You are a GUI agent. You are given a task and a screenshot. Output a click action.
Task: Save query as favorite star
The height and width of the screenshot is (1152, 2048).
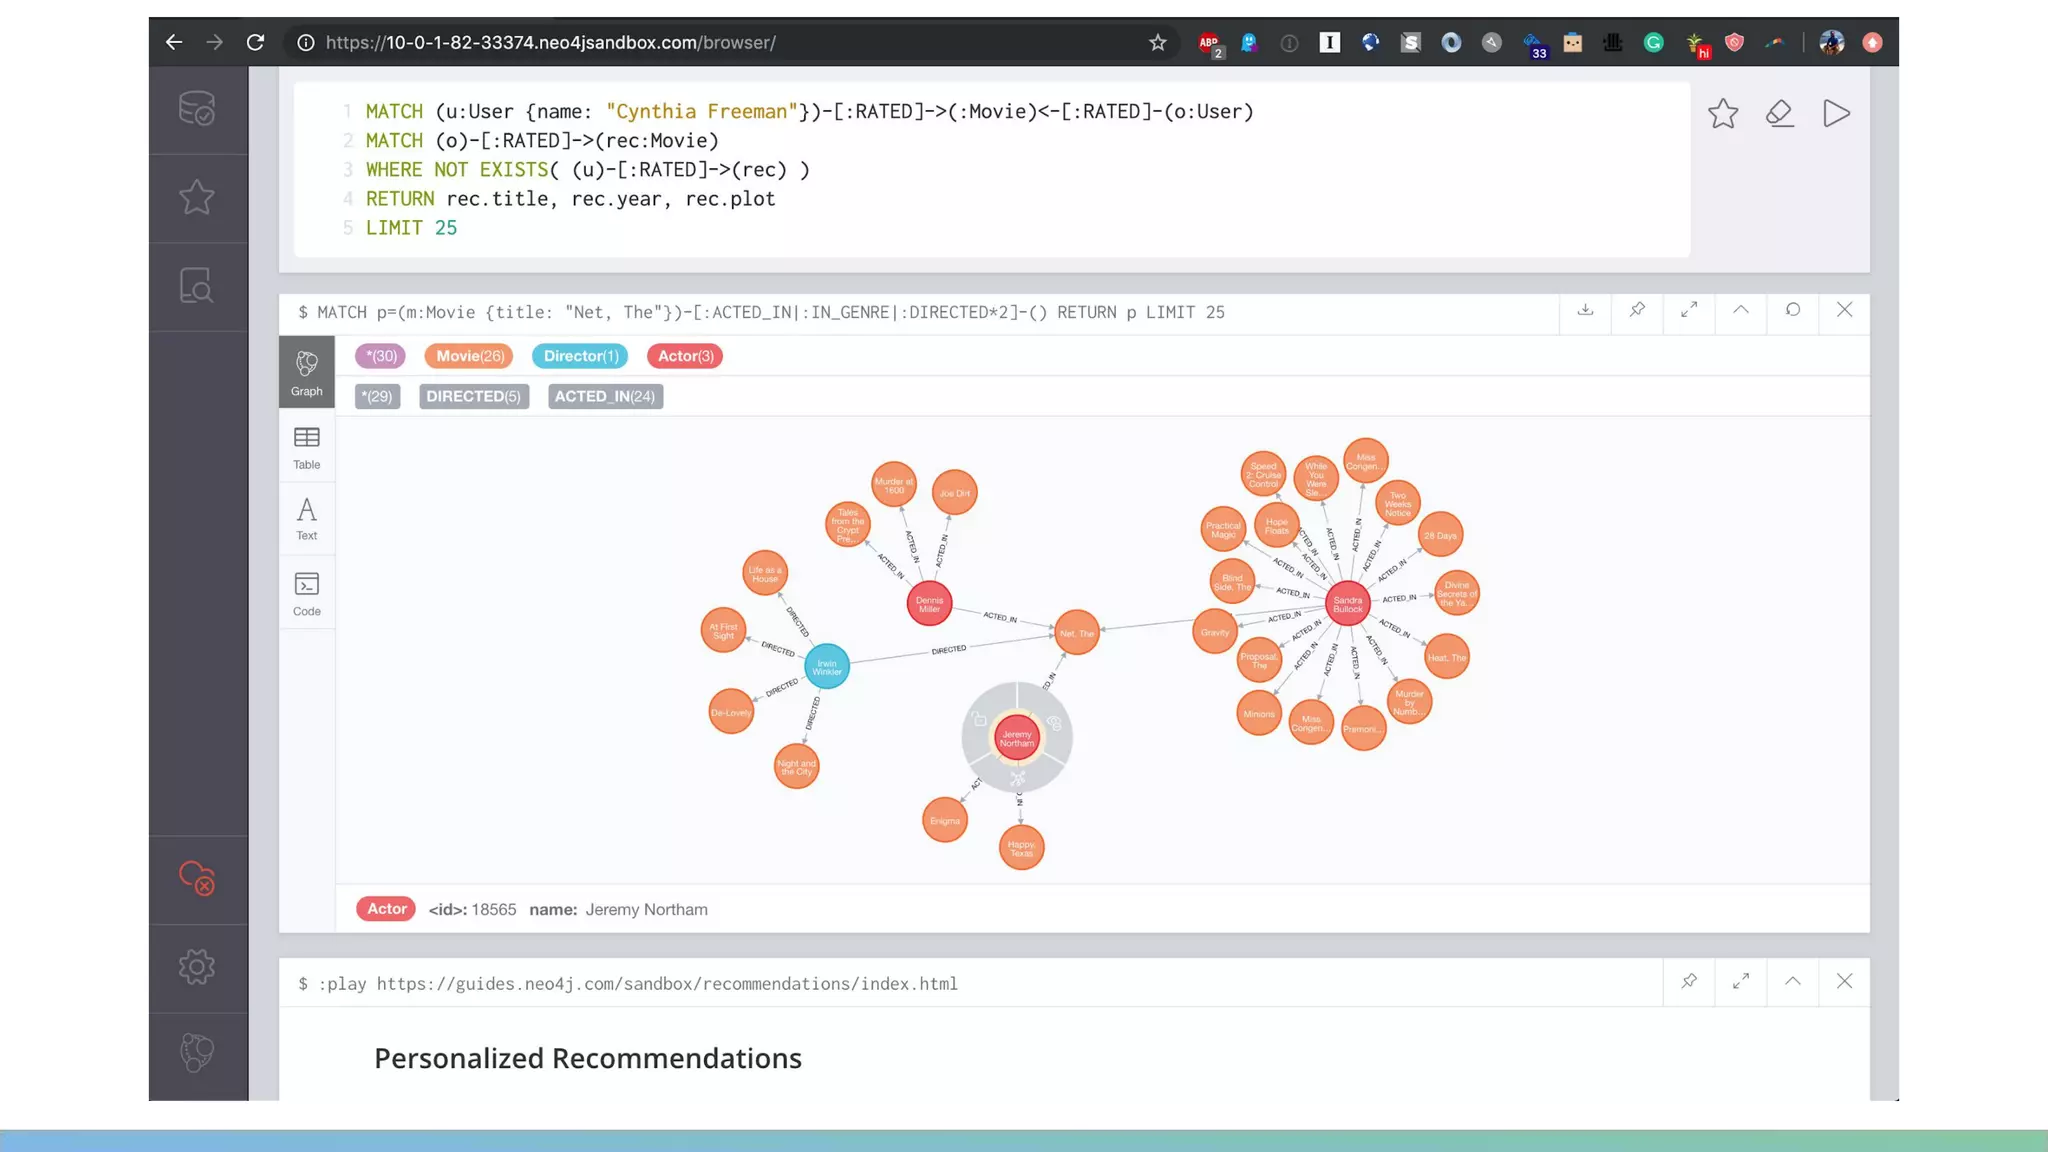(1722, 114)
